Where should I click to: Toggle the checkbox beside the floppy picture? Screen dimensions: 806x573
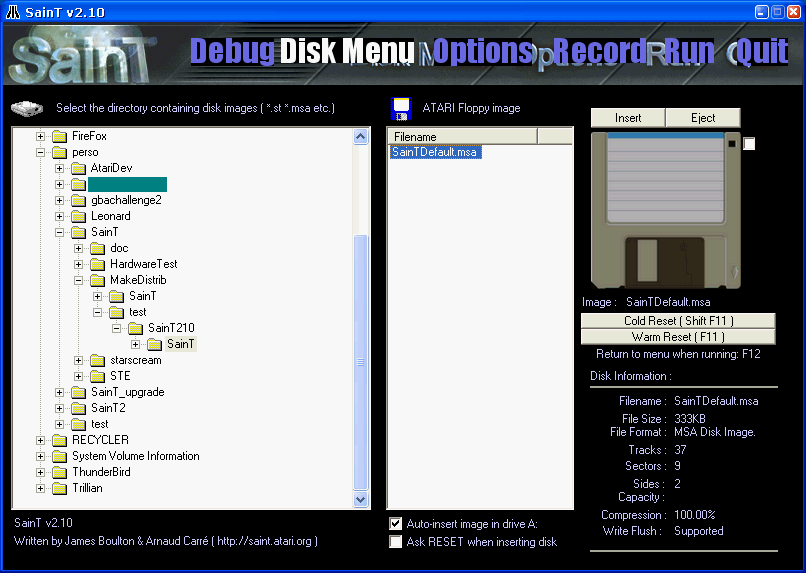(749, 144)
